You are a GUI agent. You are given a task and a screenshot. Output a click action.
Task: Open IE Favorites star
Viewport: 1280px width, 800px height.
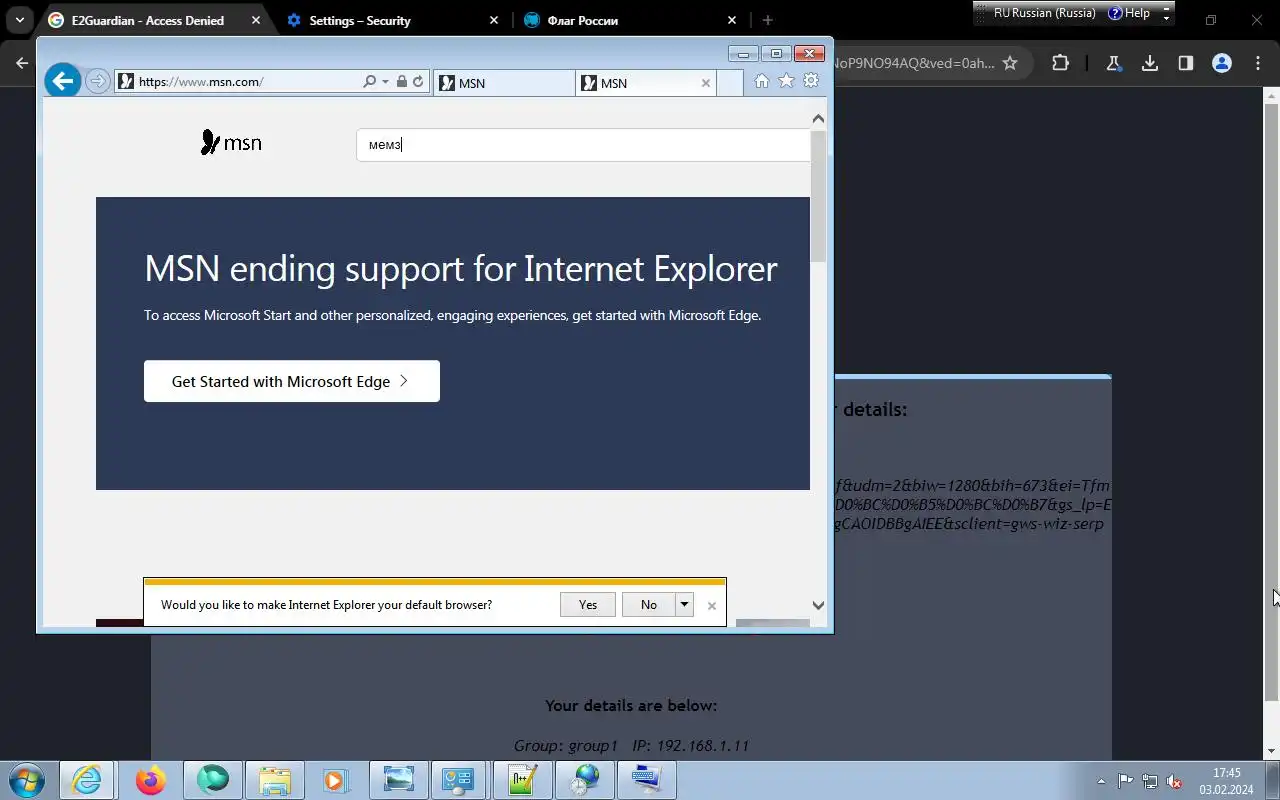coord(786,81)
